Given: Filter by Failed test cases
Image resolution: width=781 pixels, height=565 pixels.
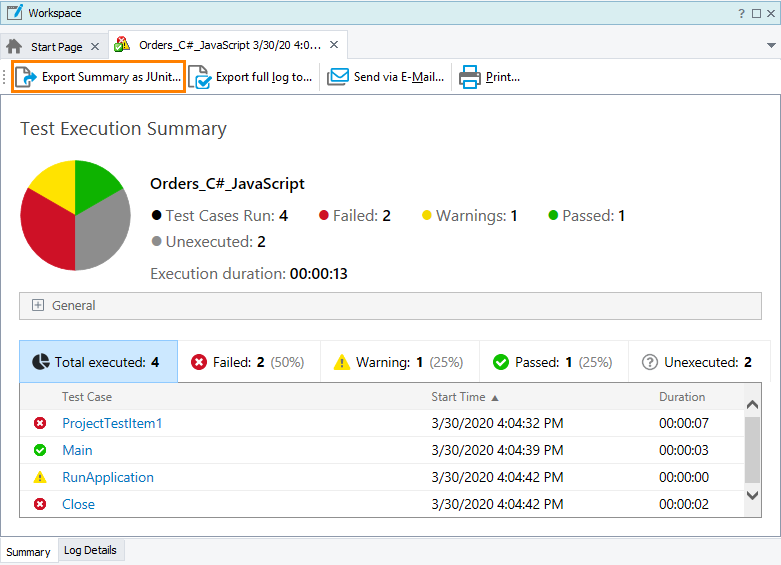Looking at the screenshot, I should tap(249, 362).
